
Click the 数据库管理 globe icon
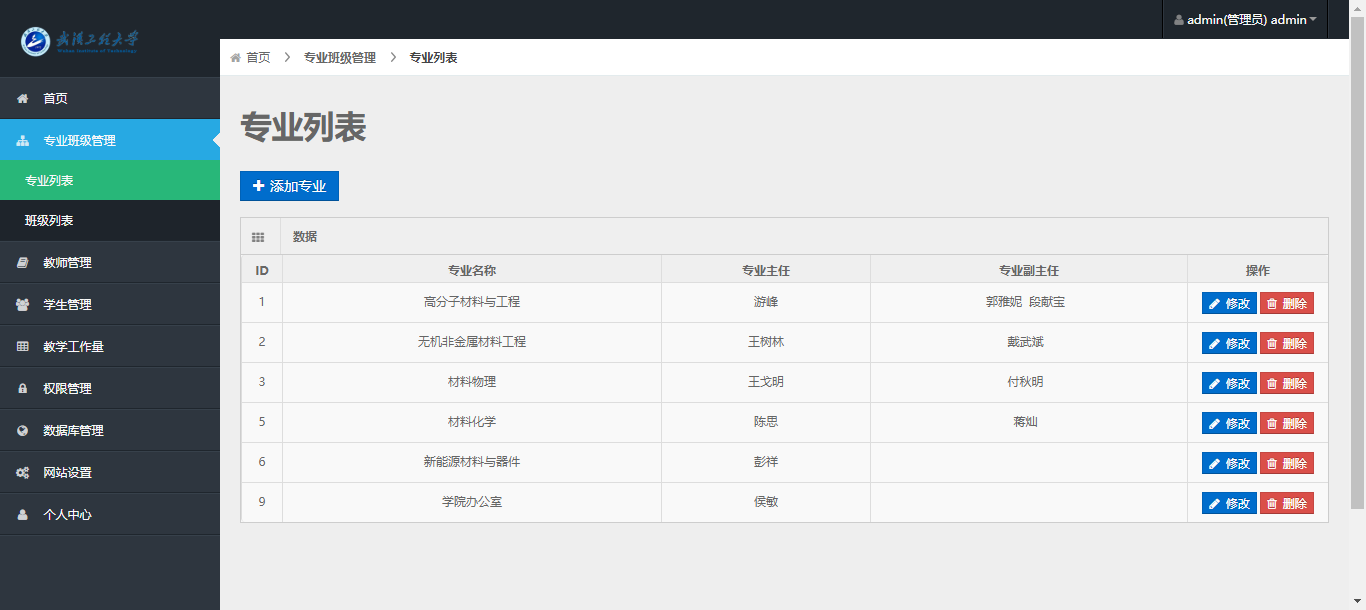[23, 431]
